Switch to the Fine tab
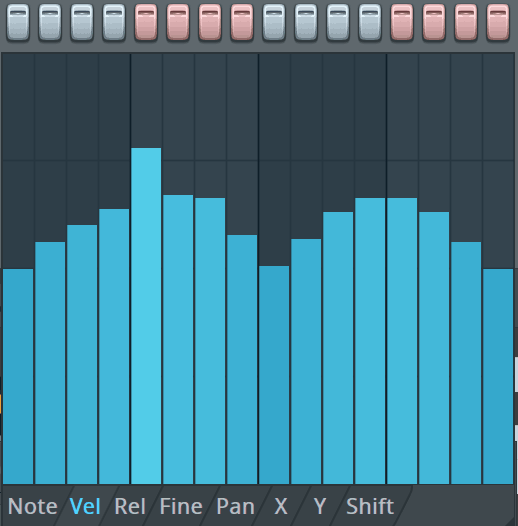The width and height of the screenshot is (518, 526). click(181, 506)
